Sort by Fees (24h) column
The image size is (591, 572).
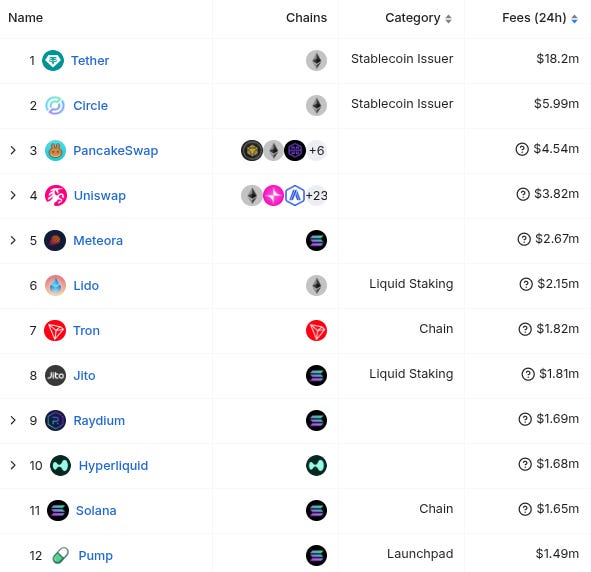click(x=540, y=18)
